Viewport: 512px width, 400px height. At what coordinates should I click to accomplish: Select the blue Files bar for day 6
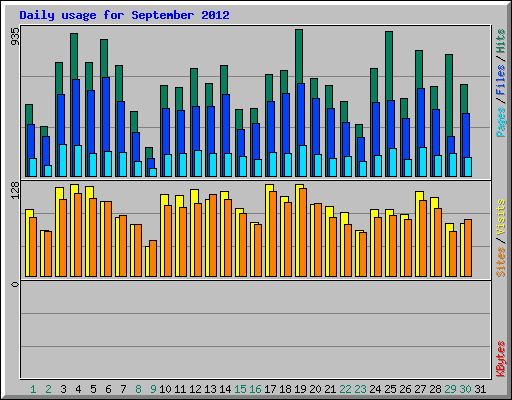click(x=106, y=113)
